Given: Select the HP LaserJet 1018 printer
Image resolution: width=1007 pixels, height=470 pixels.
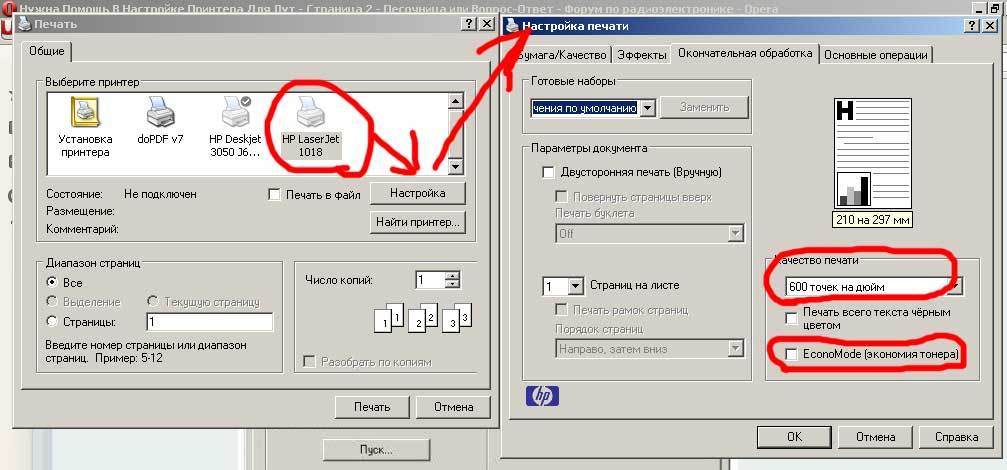Looking at the screenshot, I should click(311, 127).
